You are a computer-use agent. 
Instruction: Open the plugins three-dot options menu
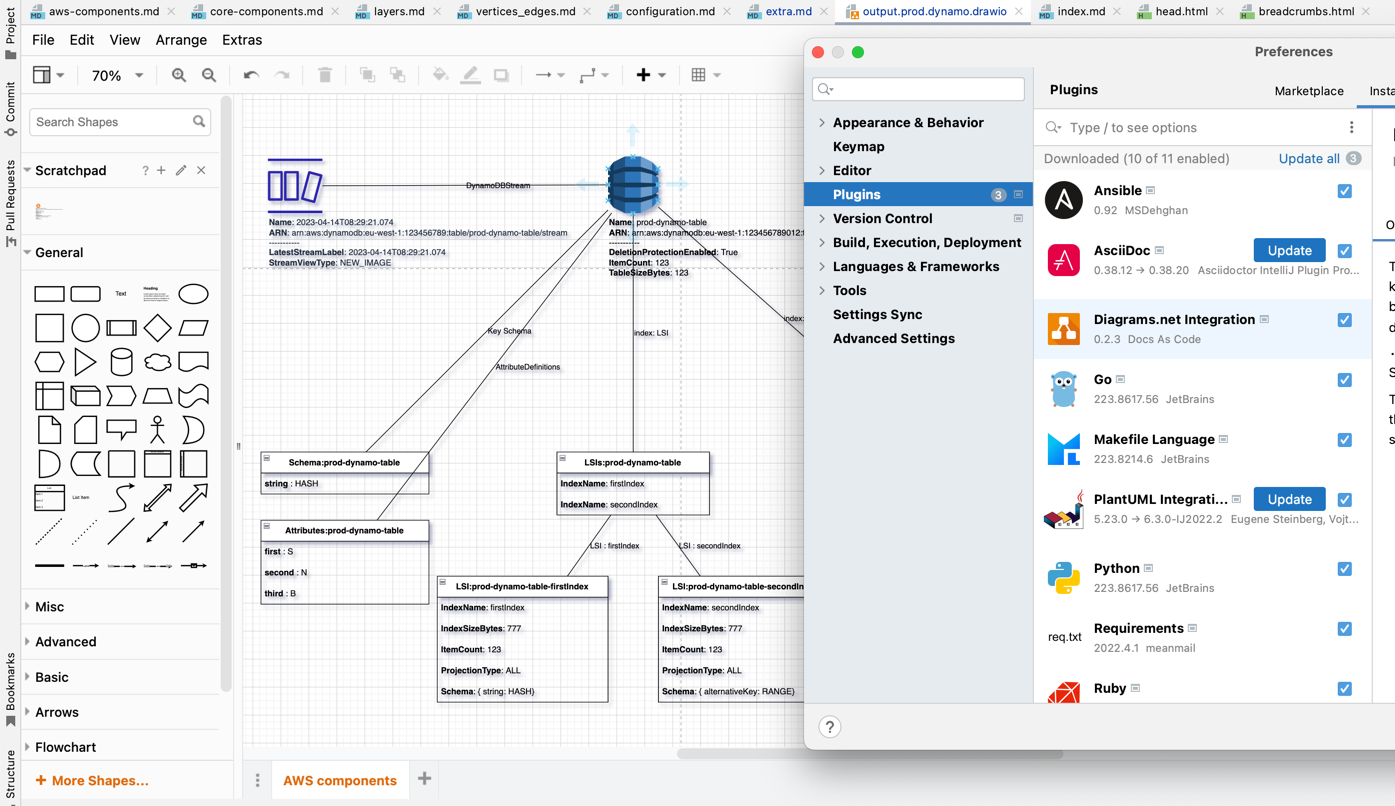pyautogui.click(x=1351, y=128)
